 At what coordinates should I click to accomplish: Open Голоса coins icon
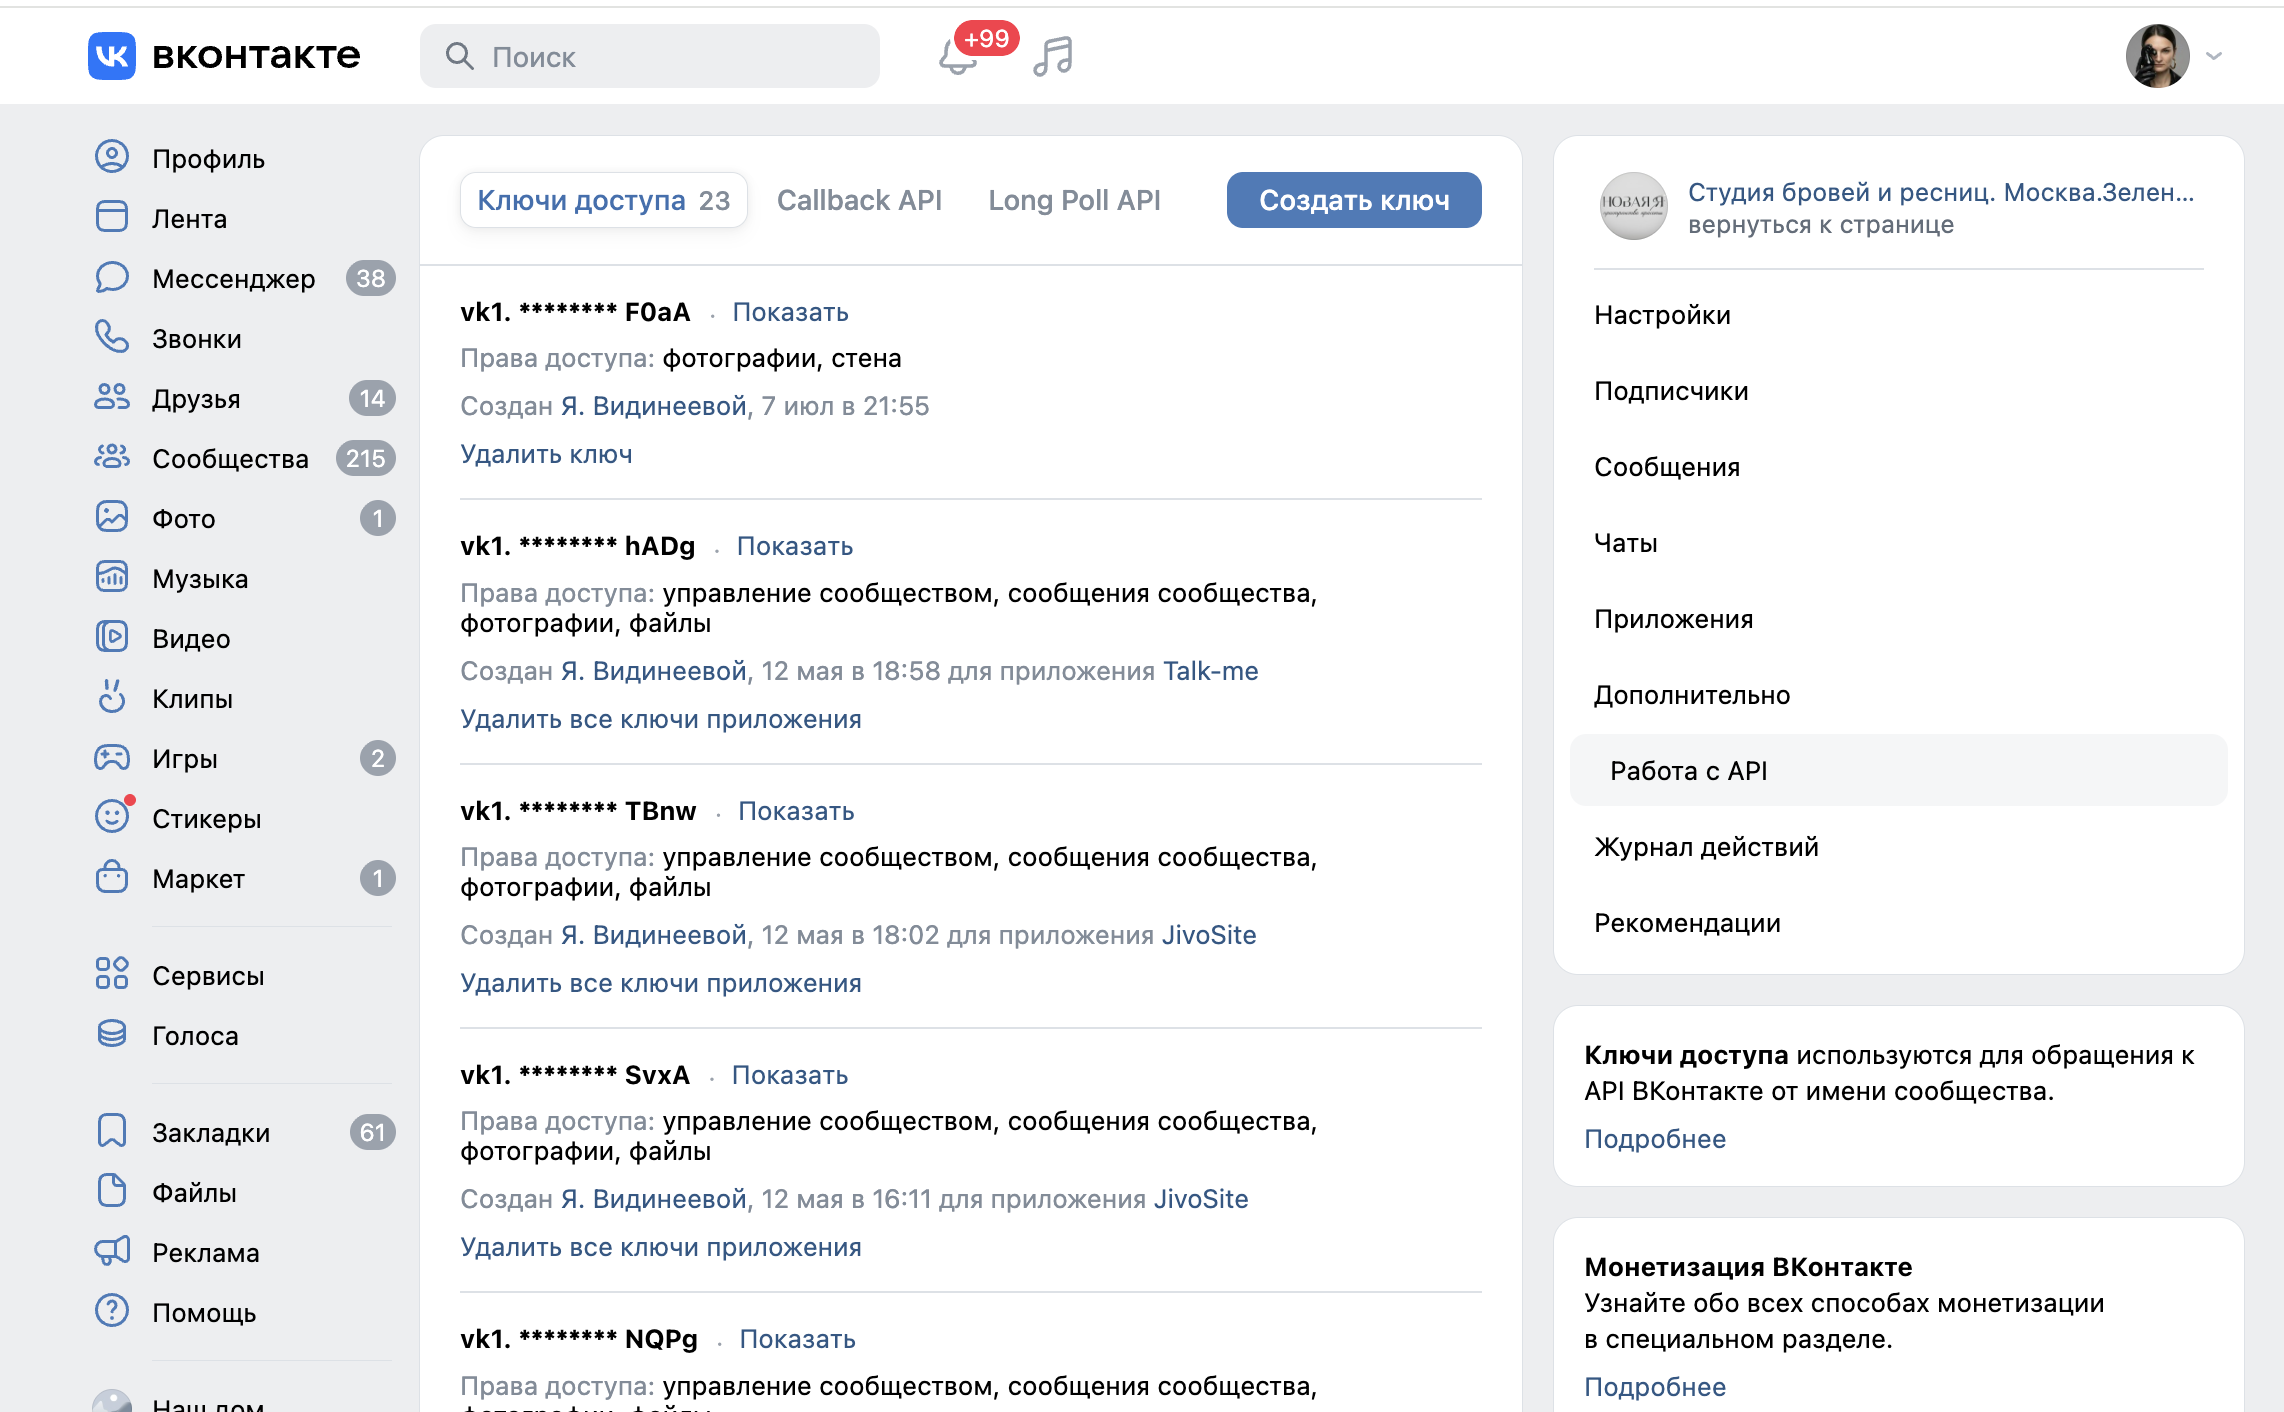coord(112,1034)
